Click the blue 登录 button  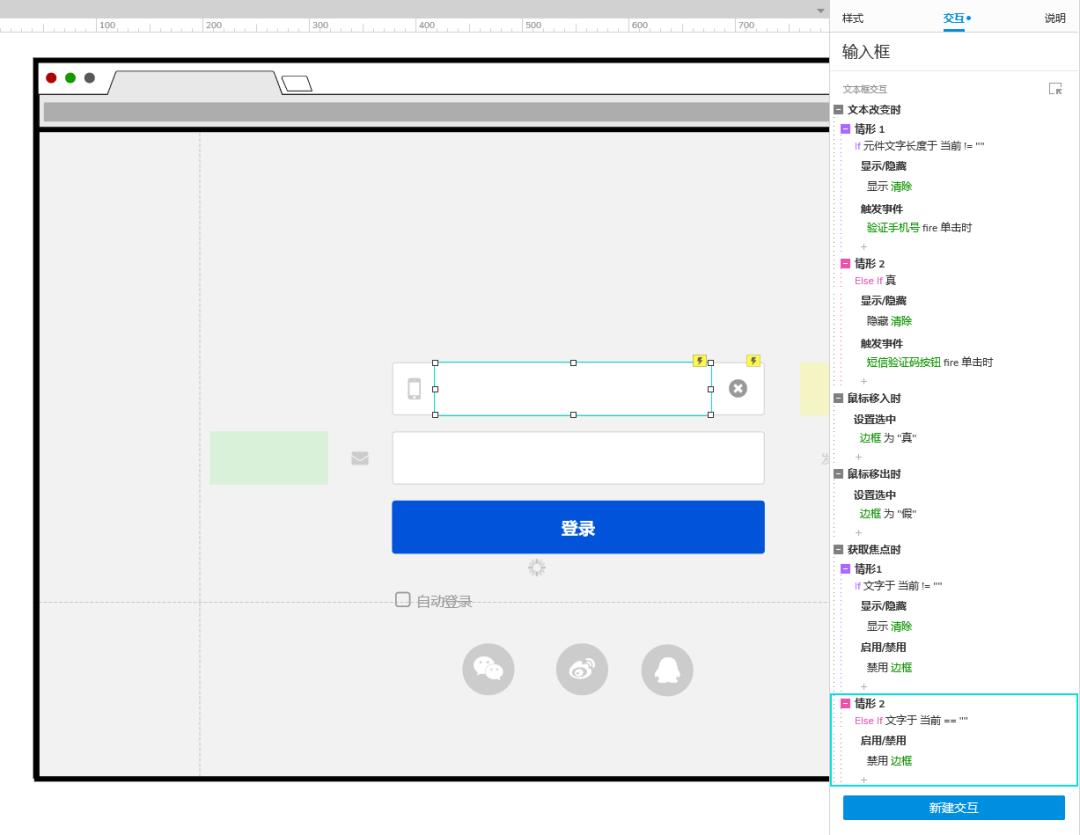tap(578, 527)
